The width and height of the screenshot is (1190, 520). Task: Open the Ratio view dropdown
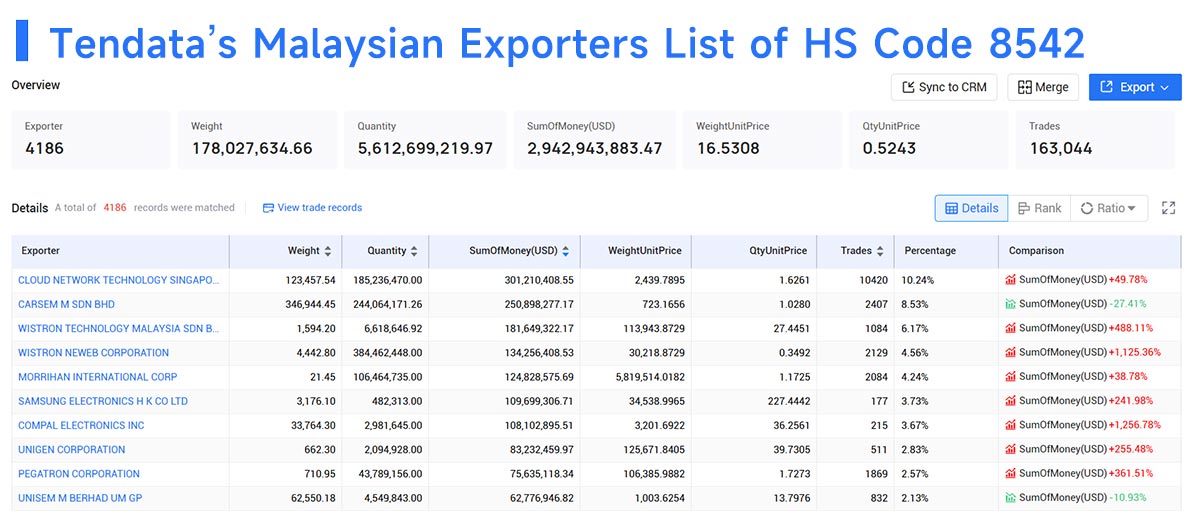[x=1109, y=208]
